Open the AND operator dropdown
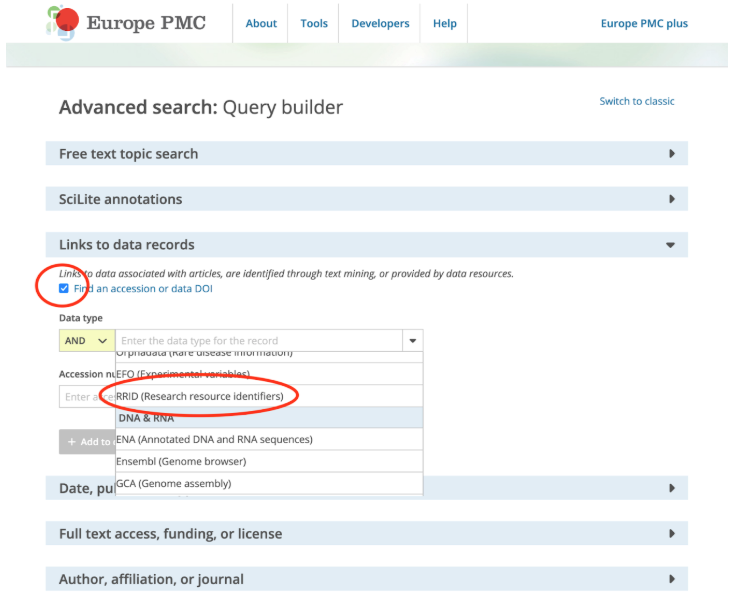The width and height of the screenshot is (729, 600). click(x=87, y=341)
